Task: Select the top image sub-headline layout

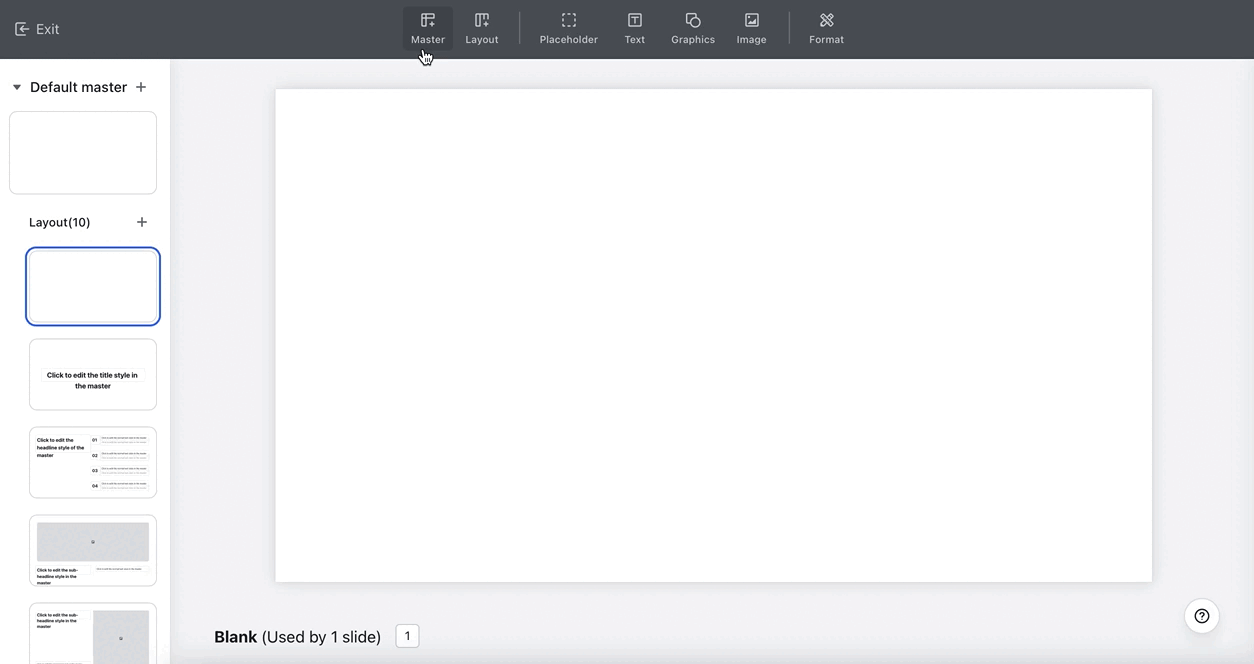Action: pos(93,550)
